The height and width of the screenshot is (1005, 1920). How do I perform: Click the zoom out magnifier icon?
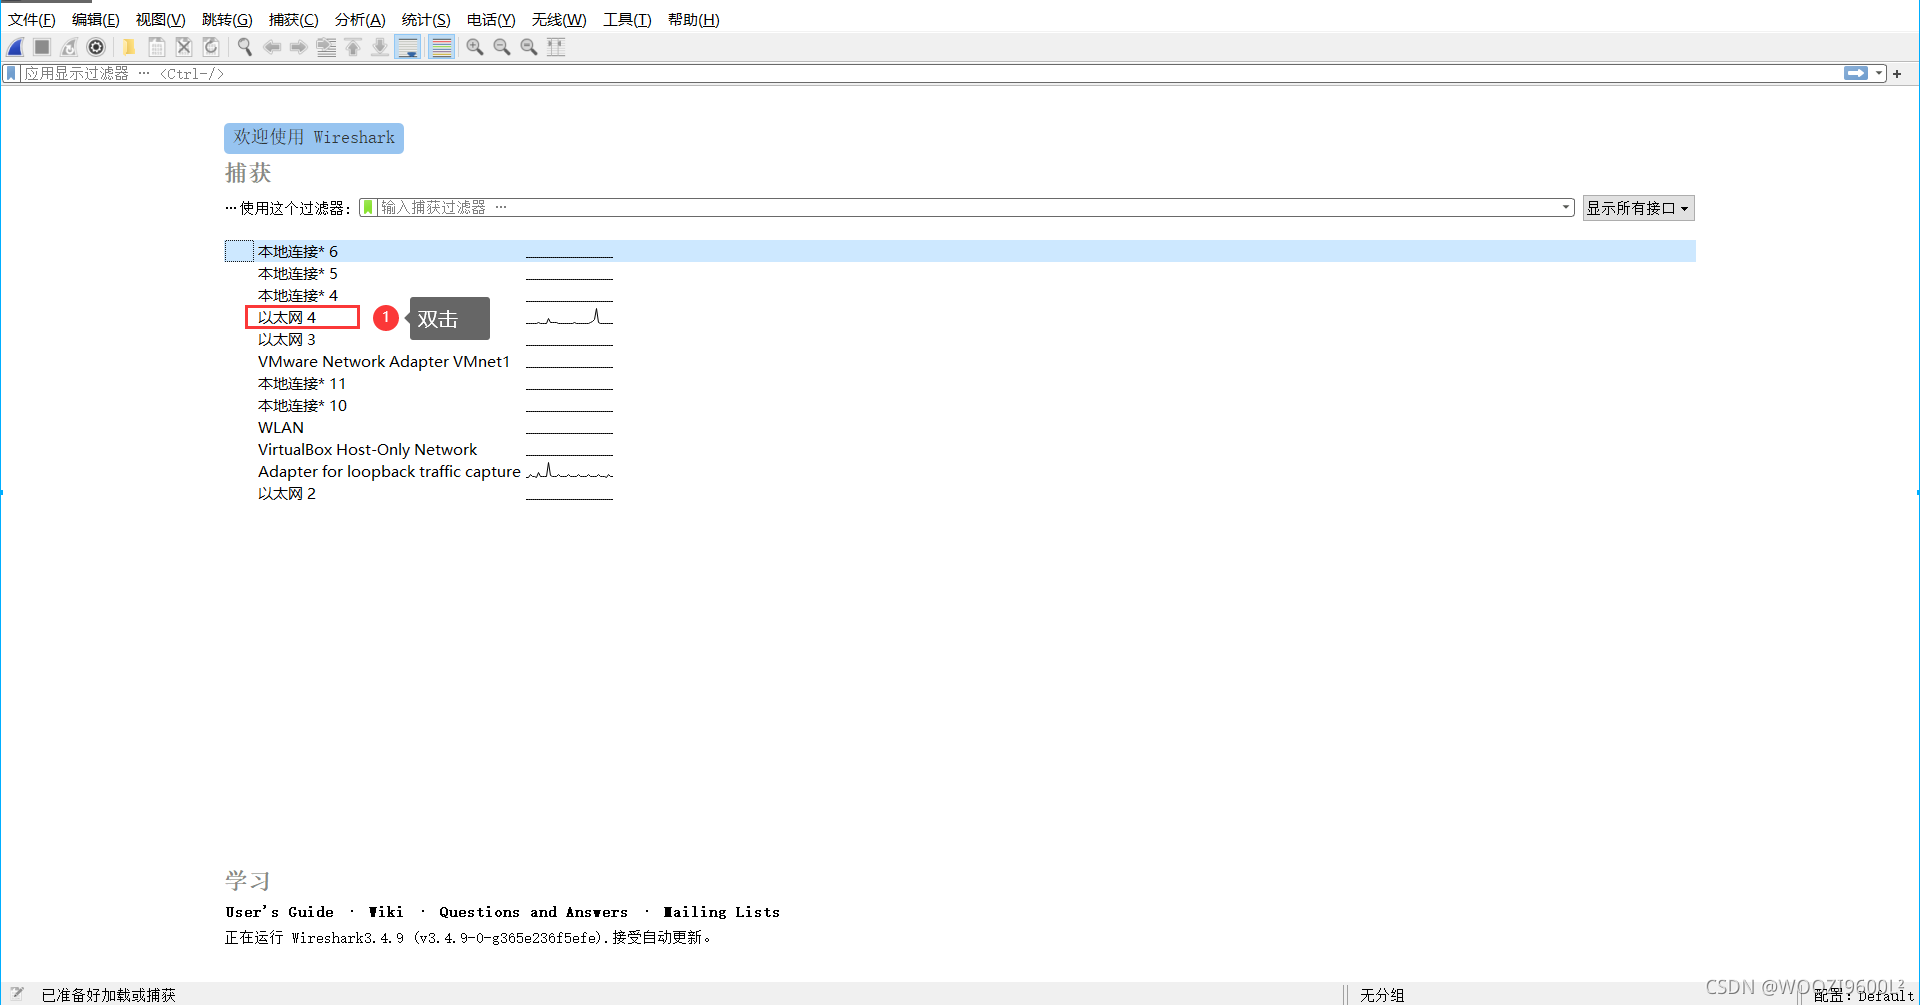[502, 47]
